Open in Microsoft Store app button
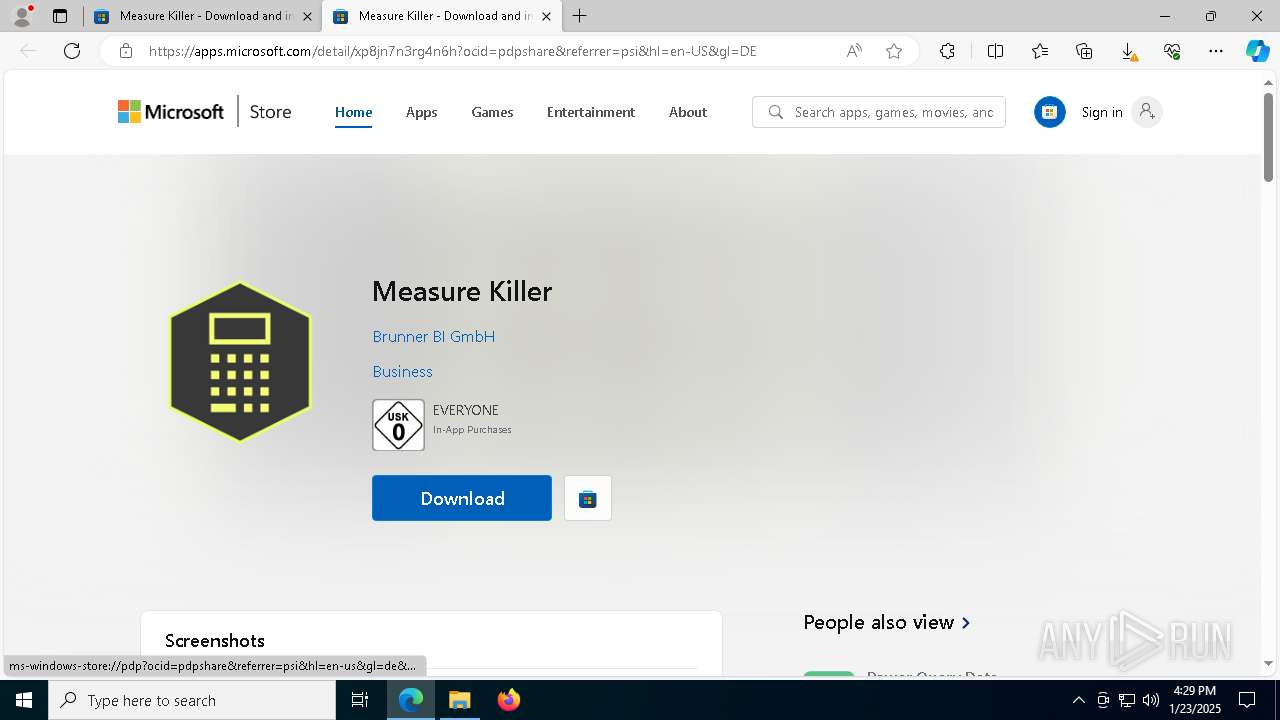Image resolution: width=1280 pixels, height=720 pixels. tap(588, 498)
